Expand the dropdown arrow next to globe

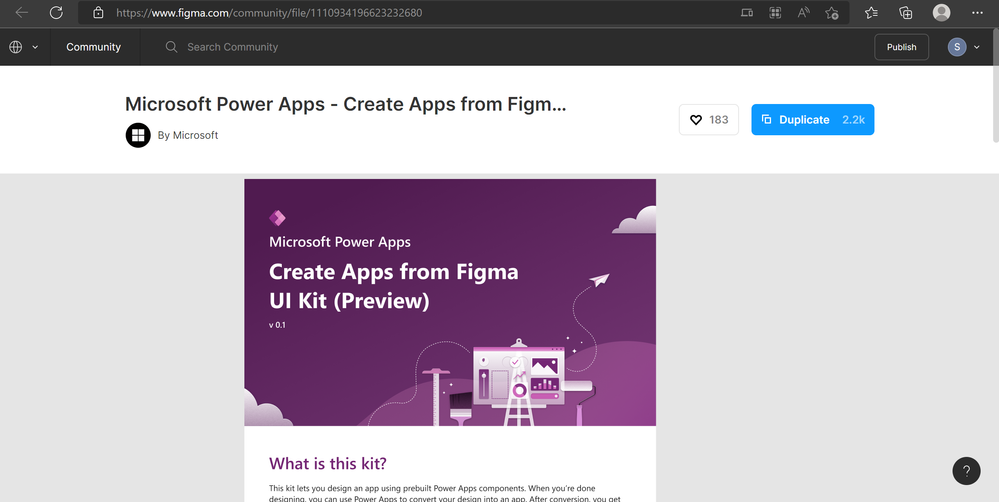(35, 47)
